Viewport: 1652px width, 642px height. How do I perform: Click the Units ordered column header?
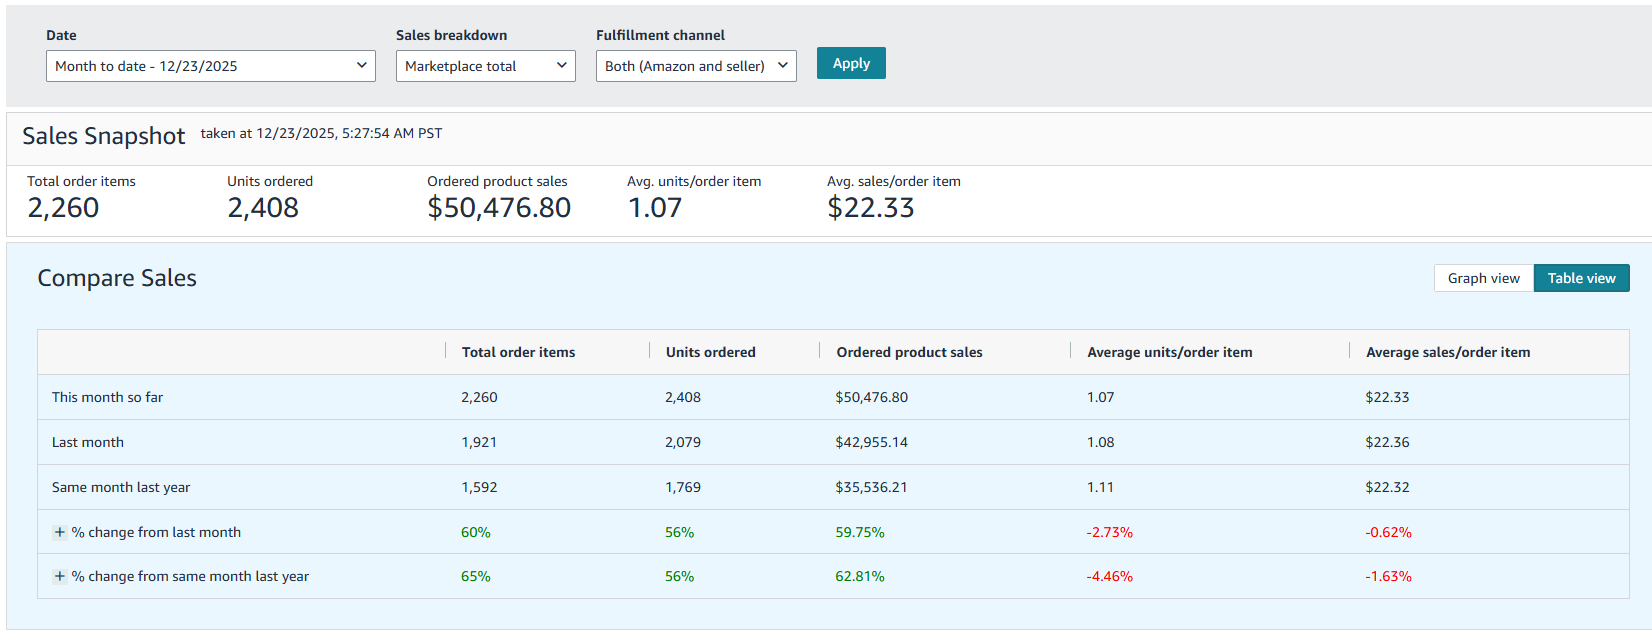710,352
